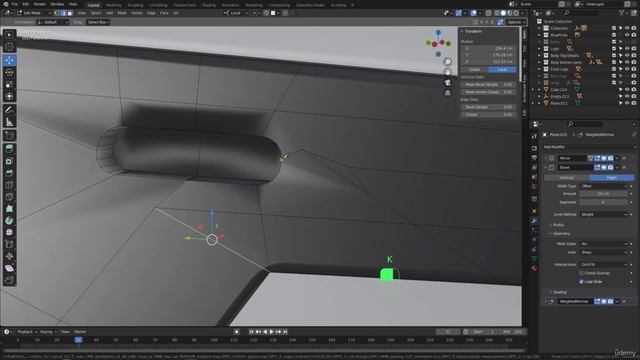This screenshot has height=360, width=640.
Task: Open the Orientation Default dropdown
Action: [x=53, y=22]
